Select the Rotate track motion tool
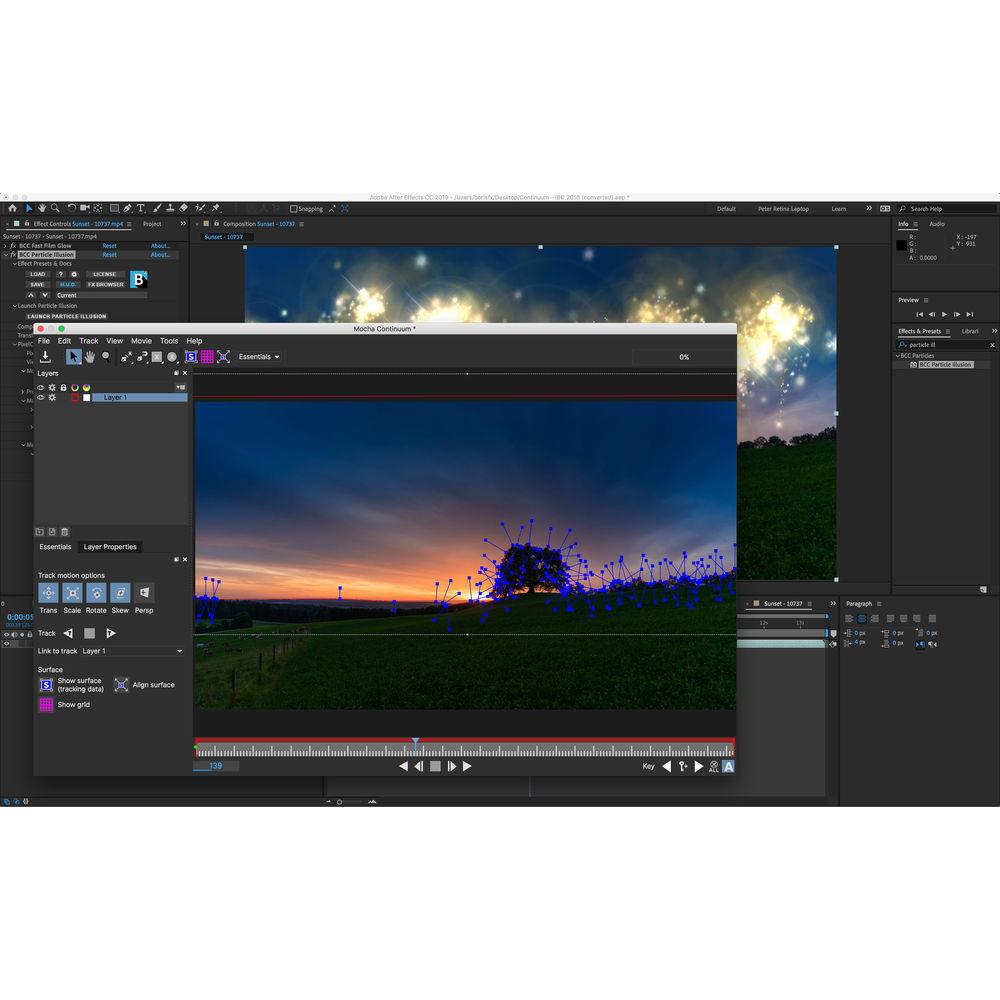This screenshot has height=1000, width=1000. click(x=96, y=593)
